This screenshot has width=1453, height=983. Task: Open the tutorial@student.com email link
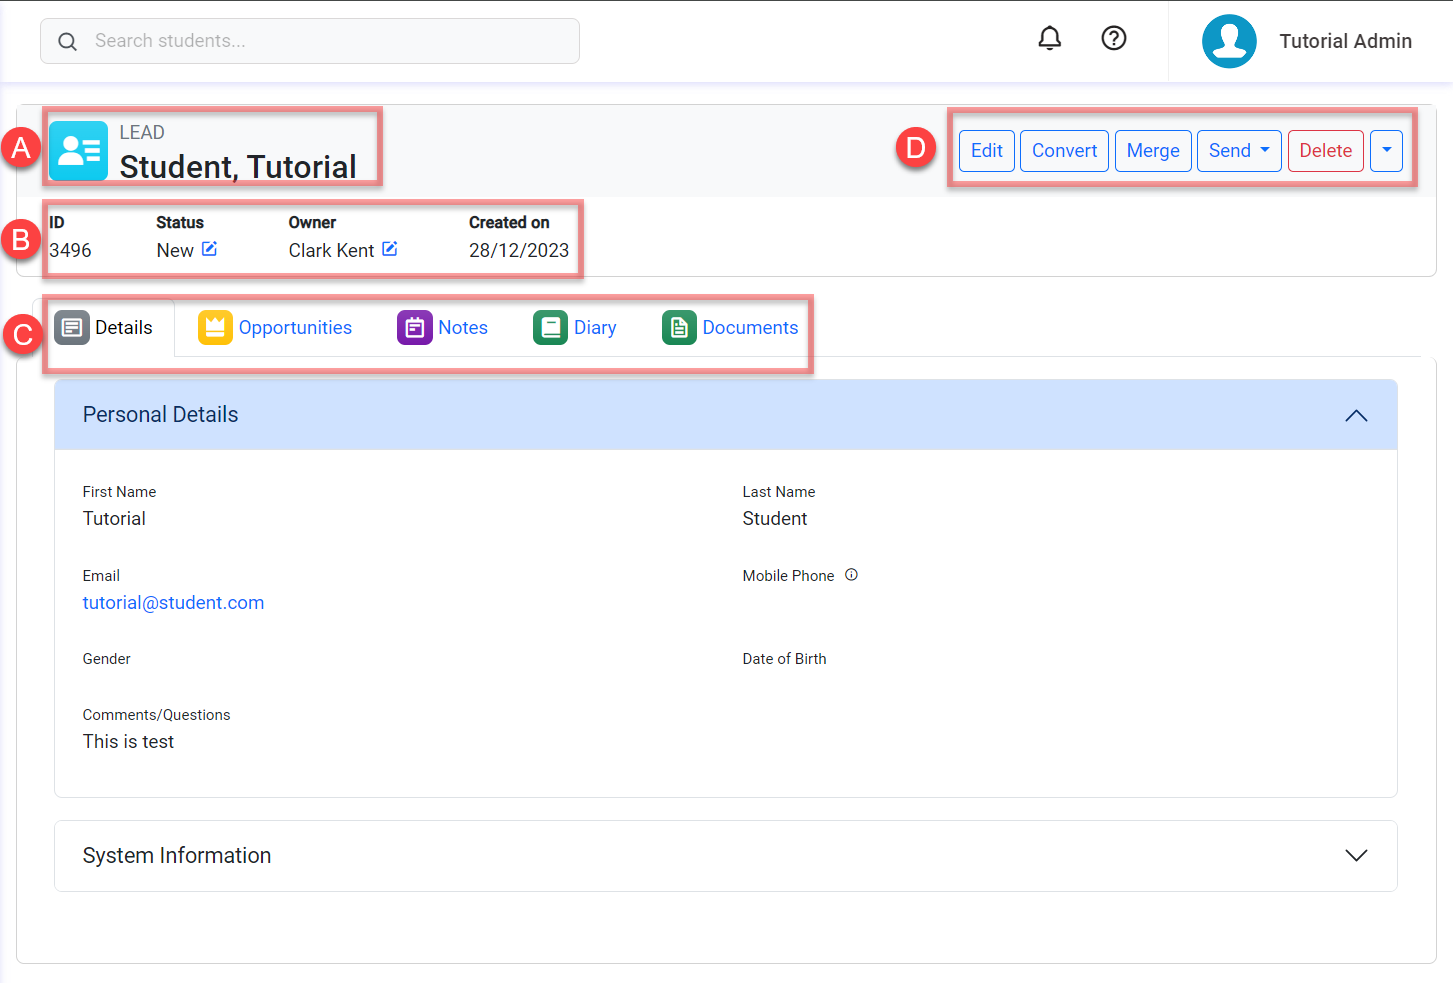pos(173,603)
